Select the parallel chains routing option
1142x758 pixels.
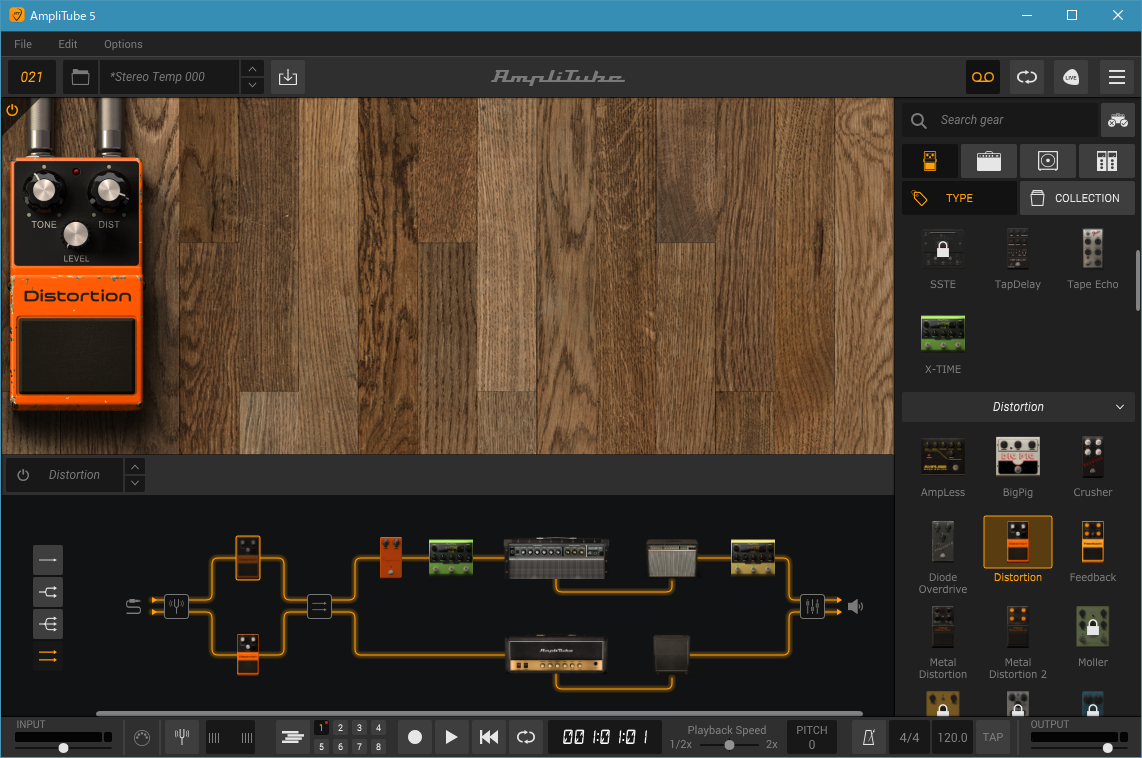tap(47, 657)
